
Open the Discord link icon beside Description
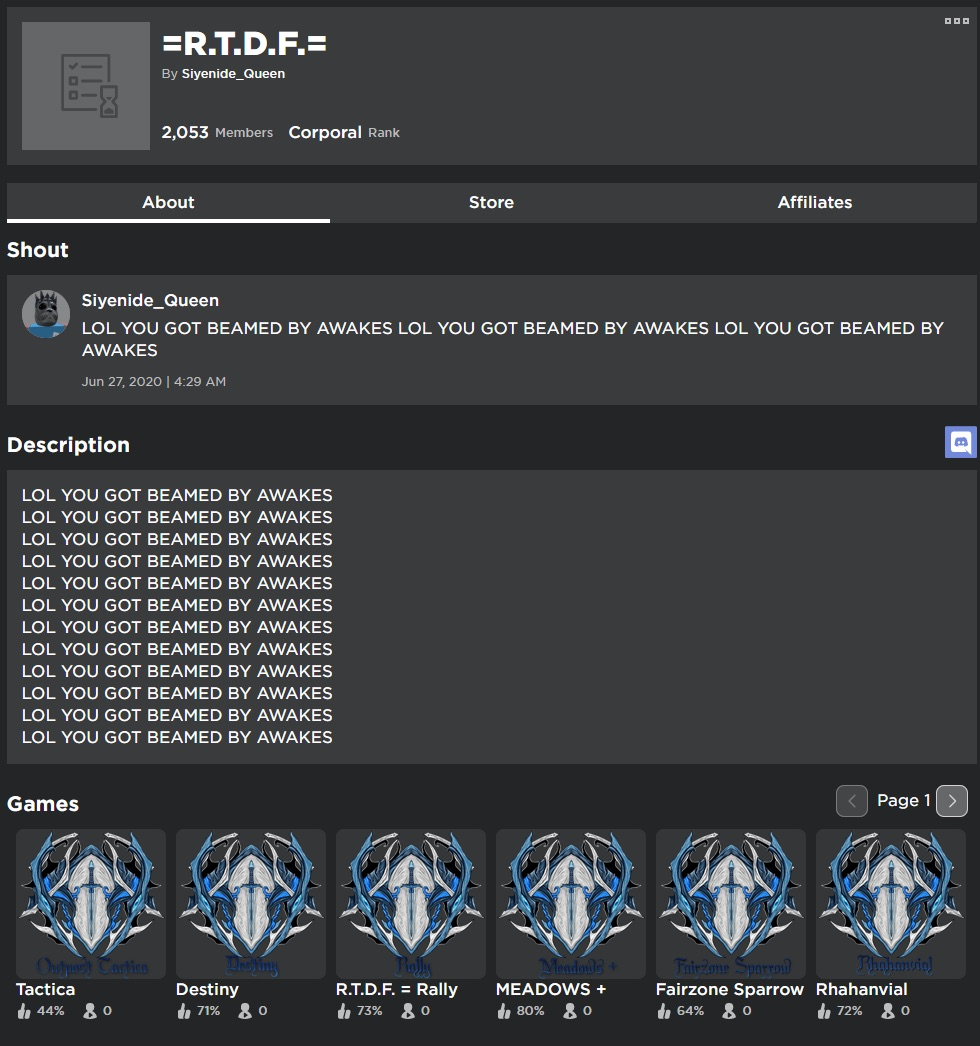961,442
